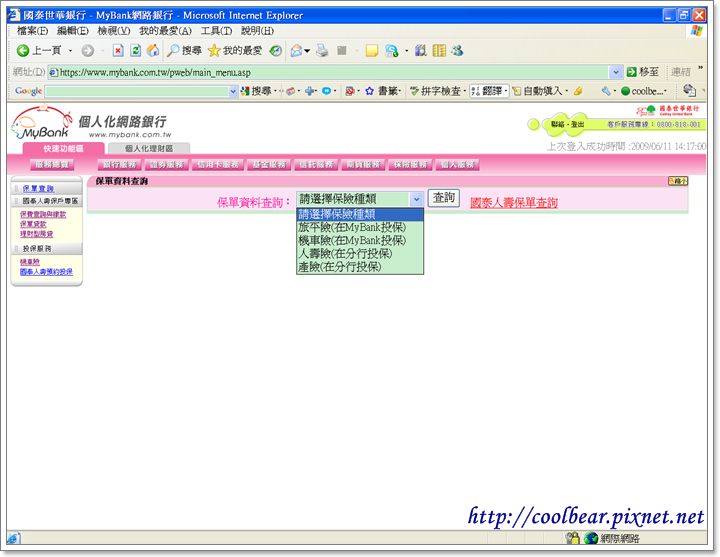Open the History icon in the toolbar

[276, 51]
